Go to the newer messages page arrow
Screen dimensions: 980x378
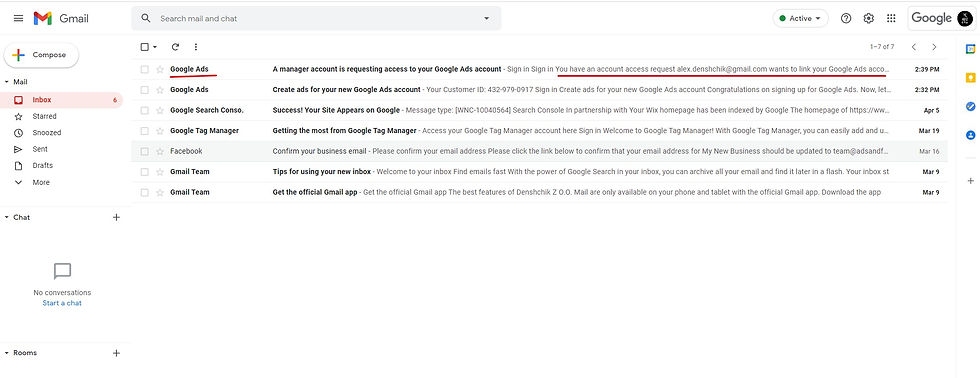coord(914,47)
